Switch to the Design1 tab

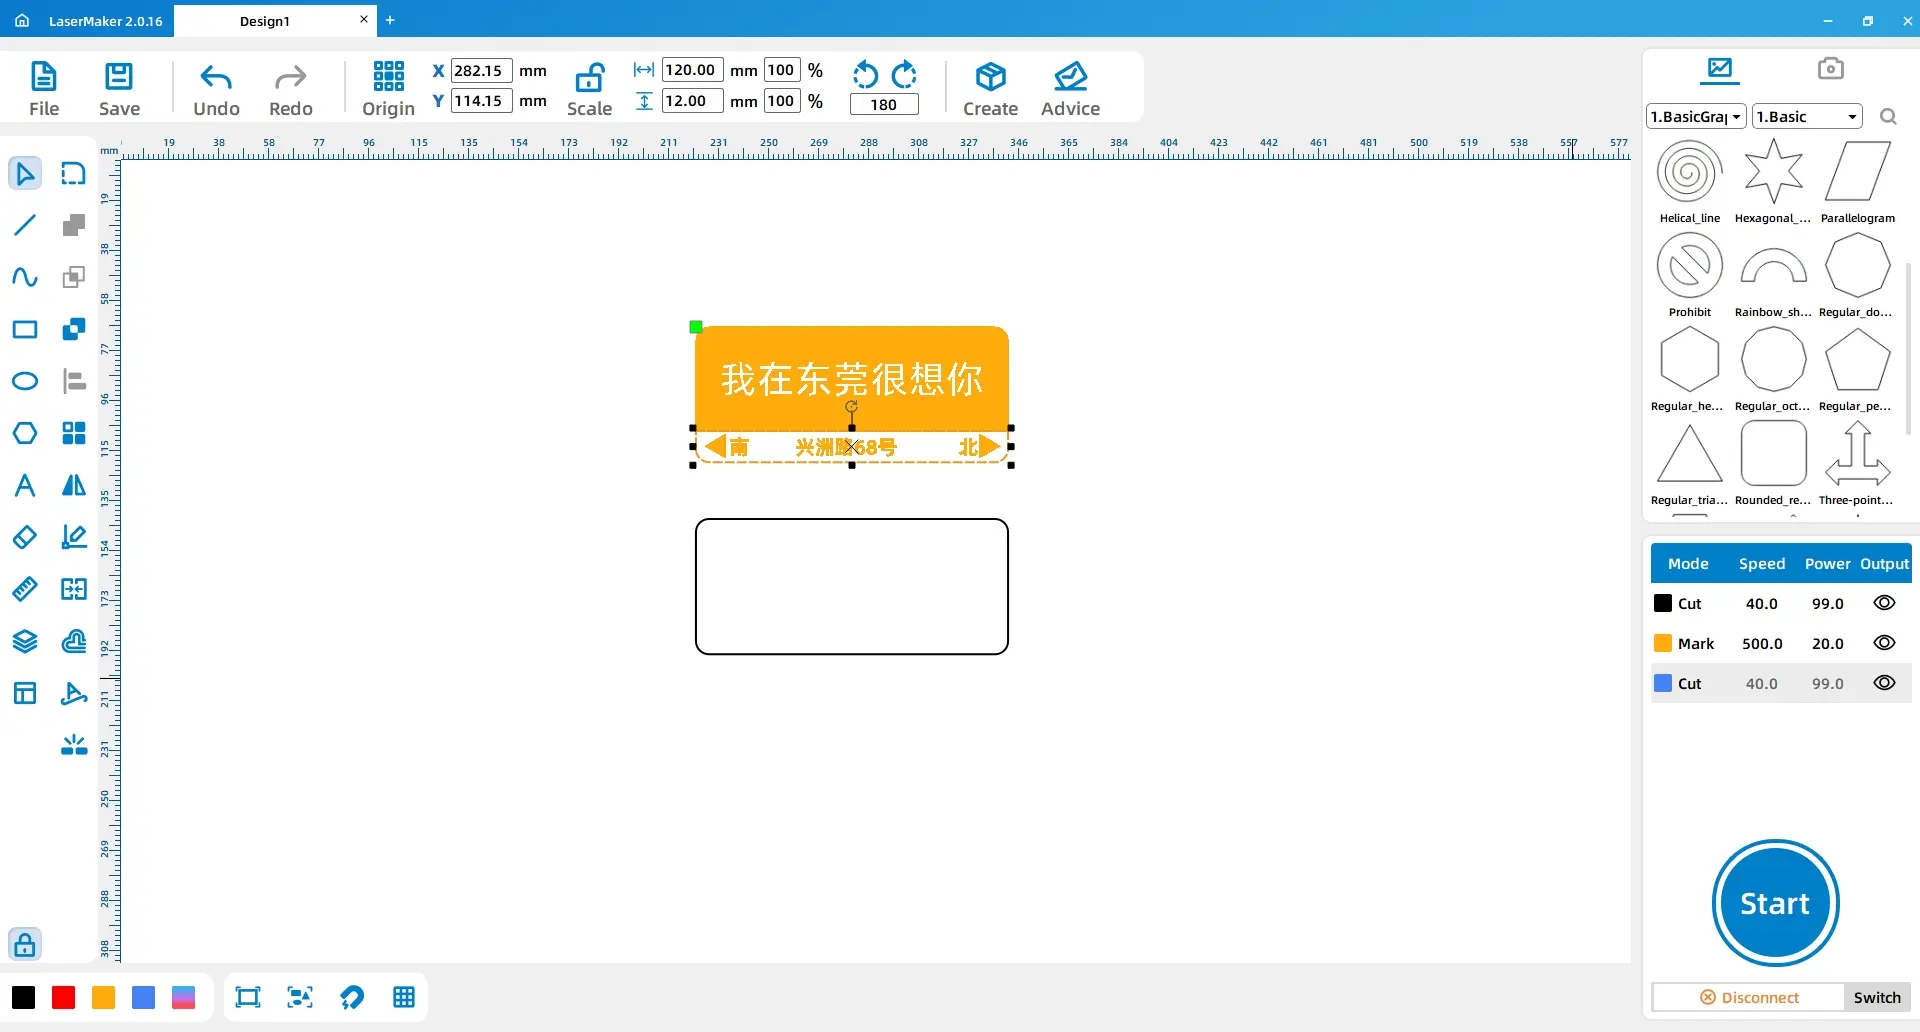(264, 21)
